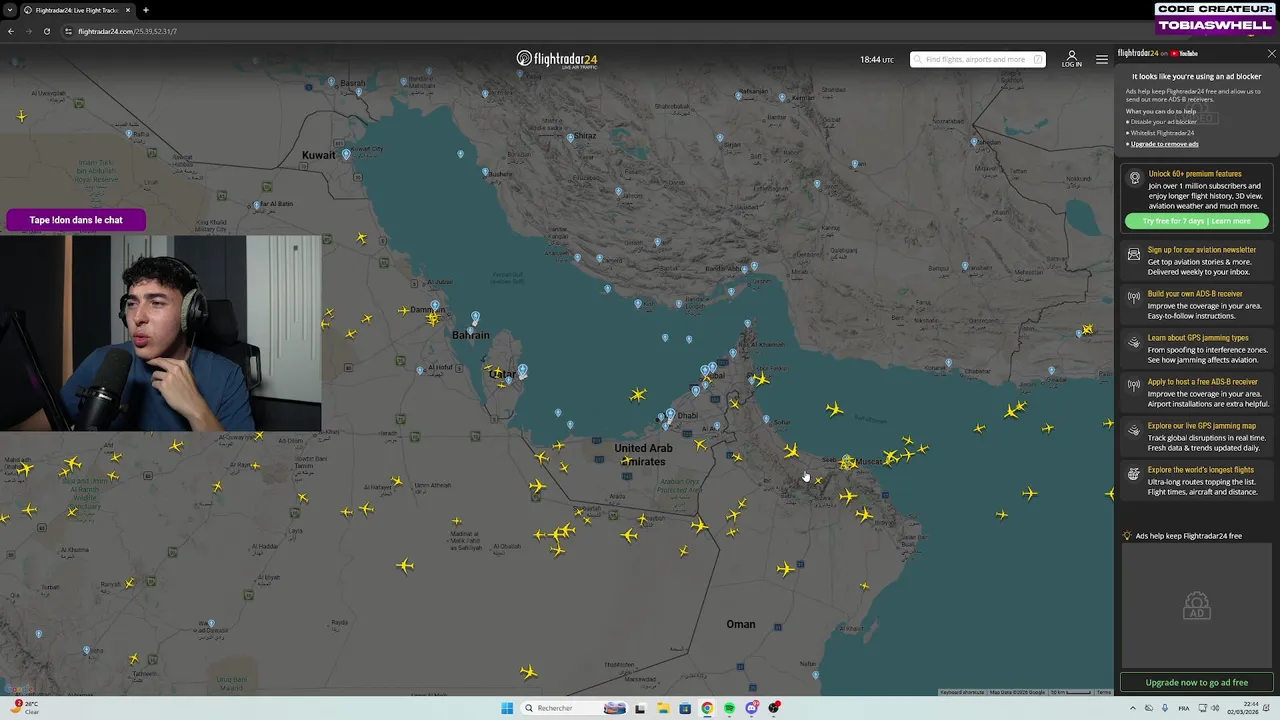Click the aviation newsletter envelope icon
1280x720 pixels.
(x=1134, y=254)
